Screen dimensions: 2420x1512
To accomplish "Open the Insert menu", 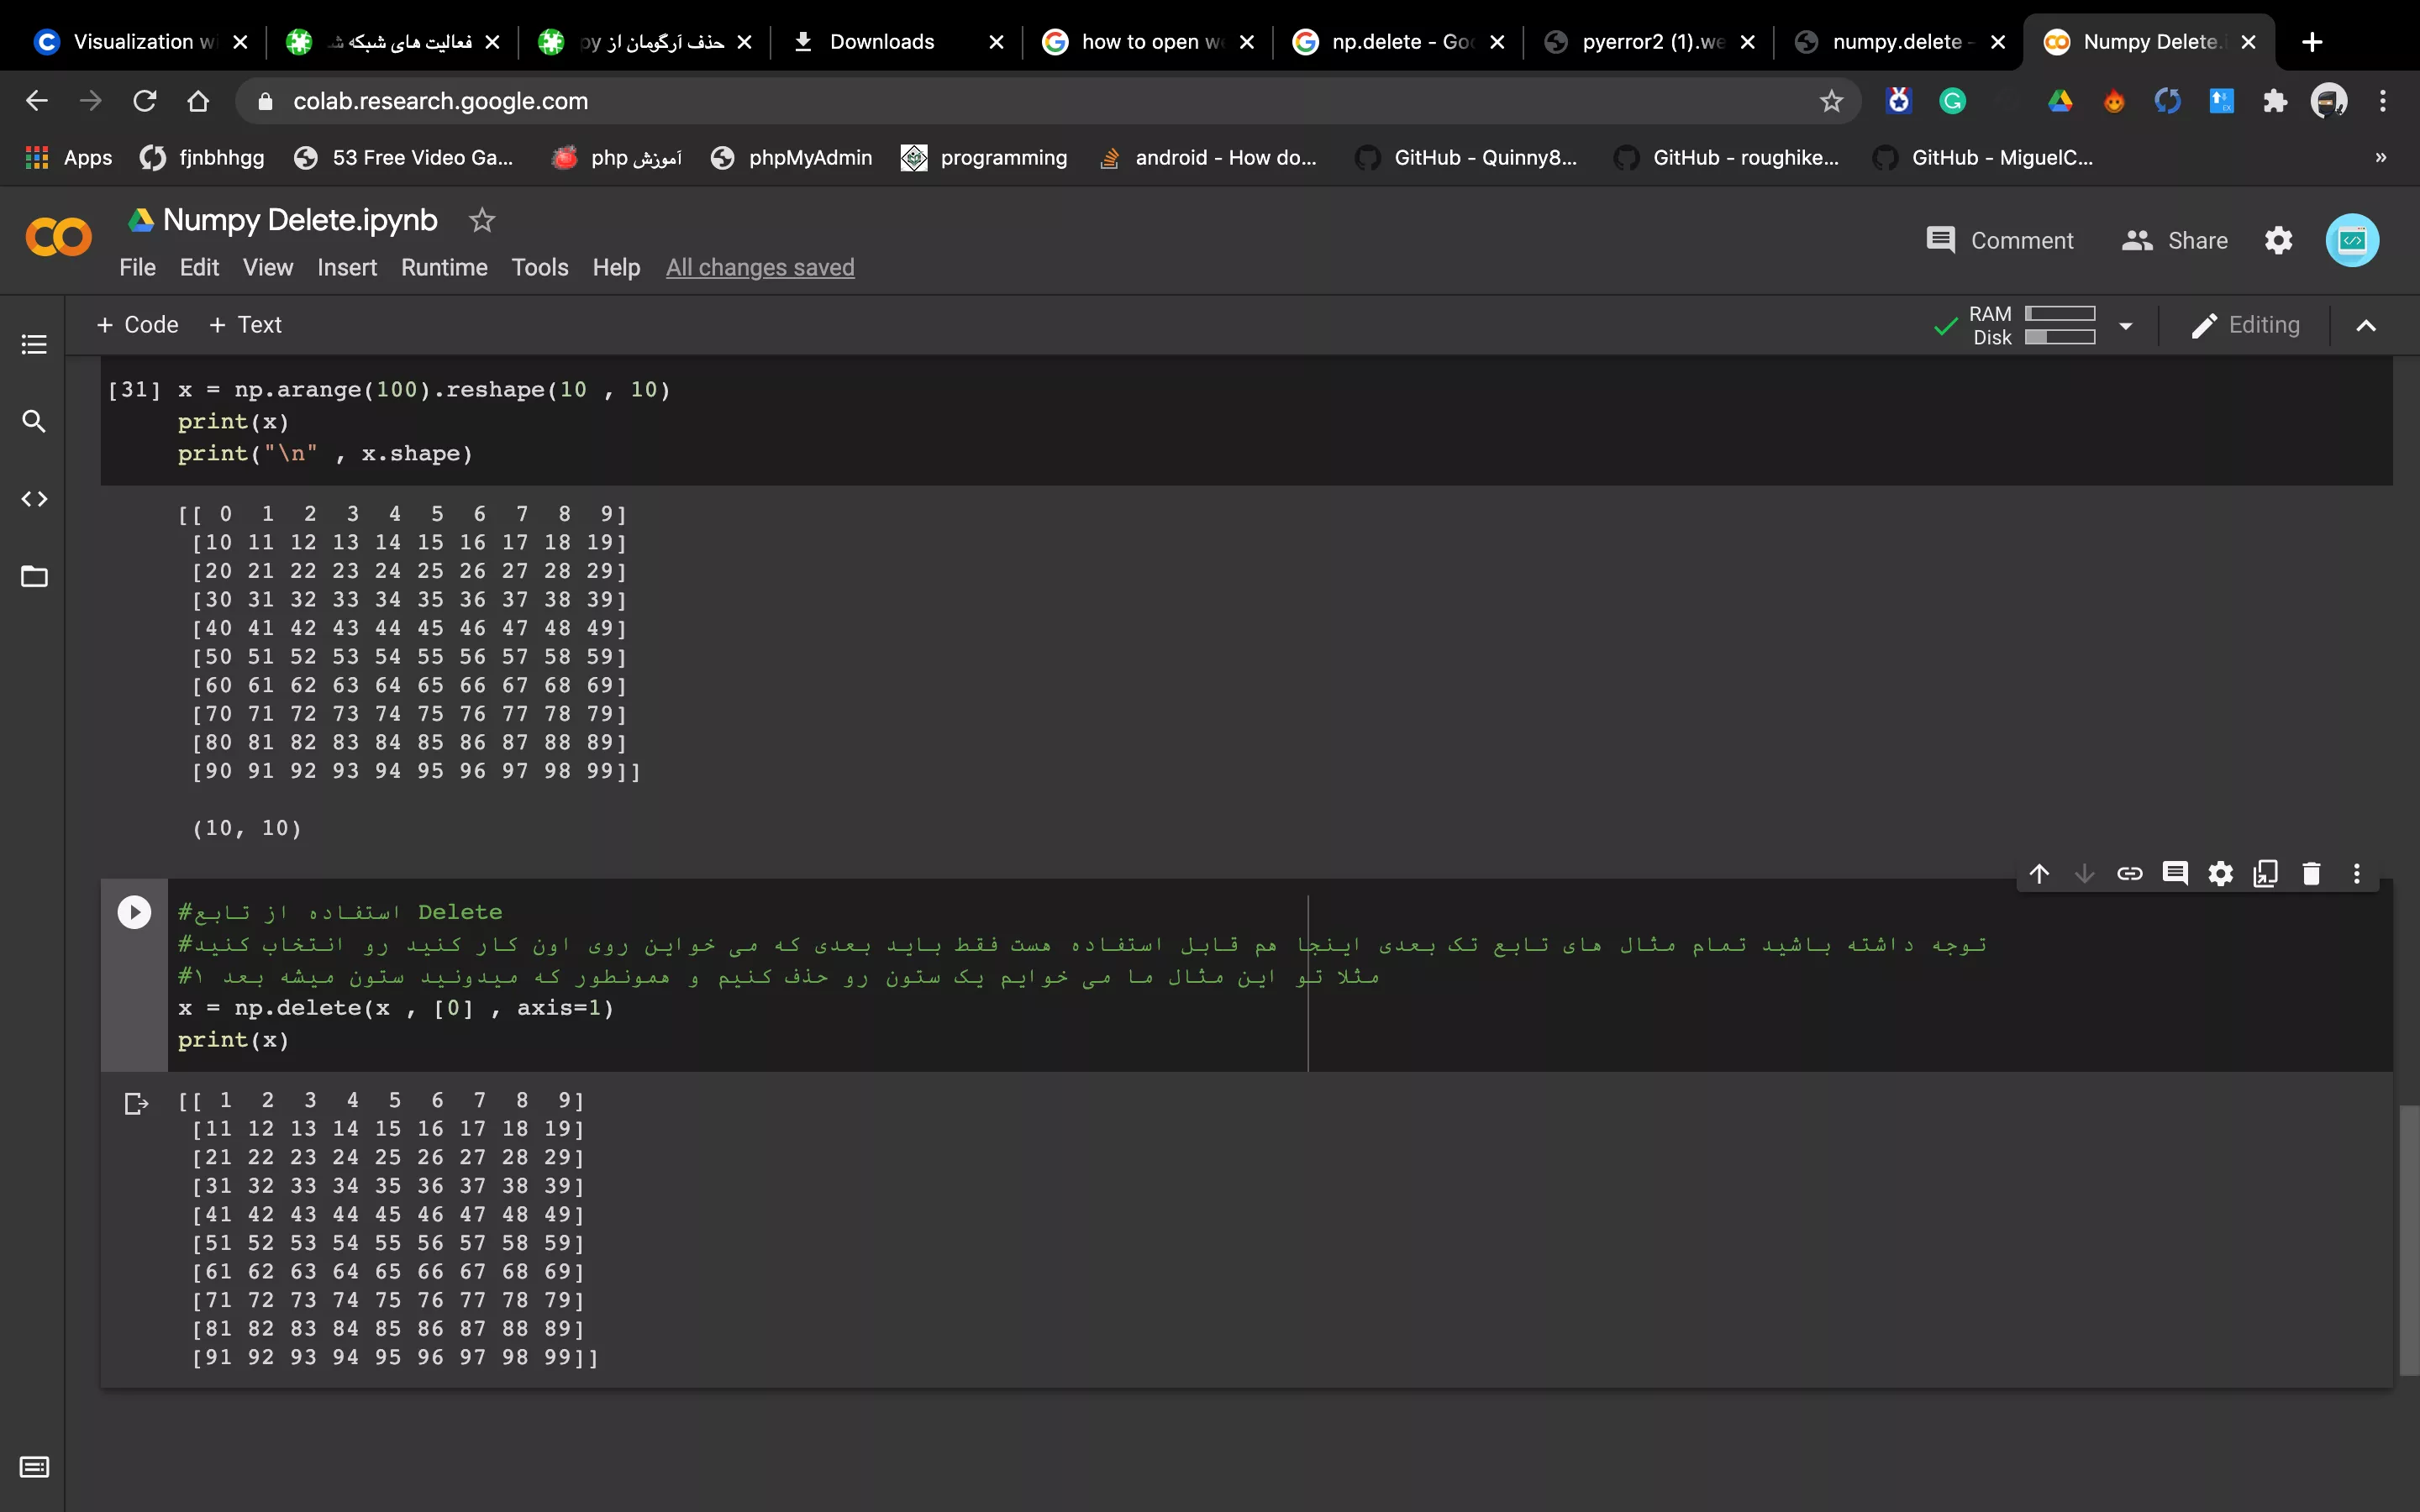I will coord(347,268).
